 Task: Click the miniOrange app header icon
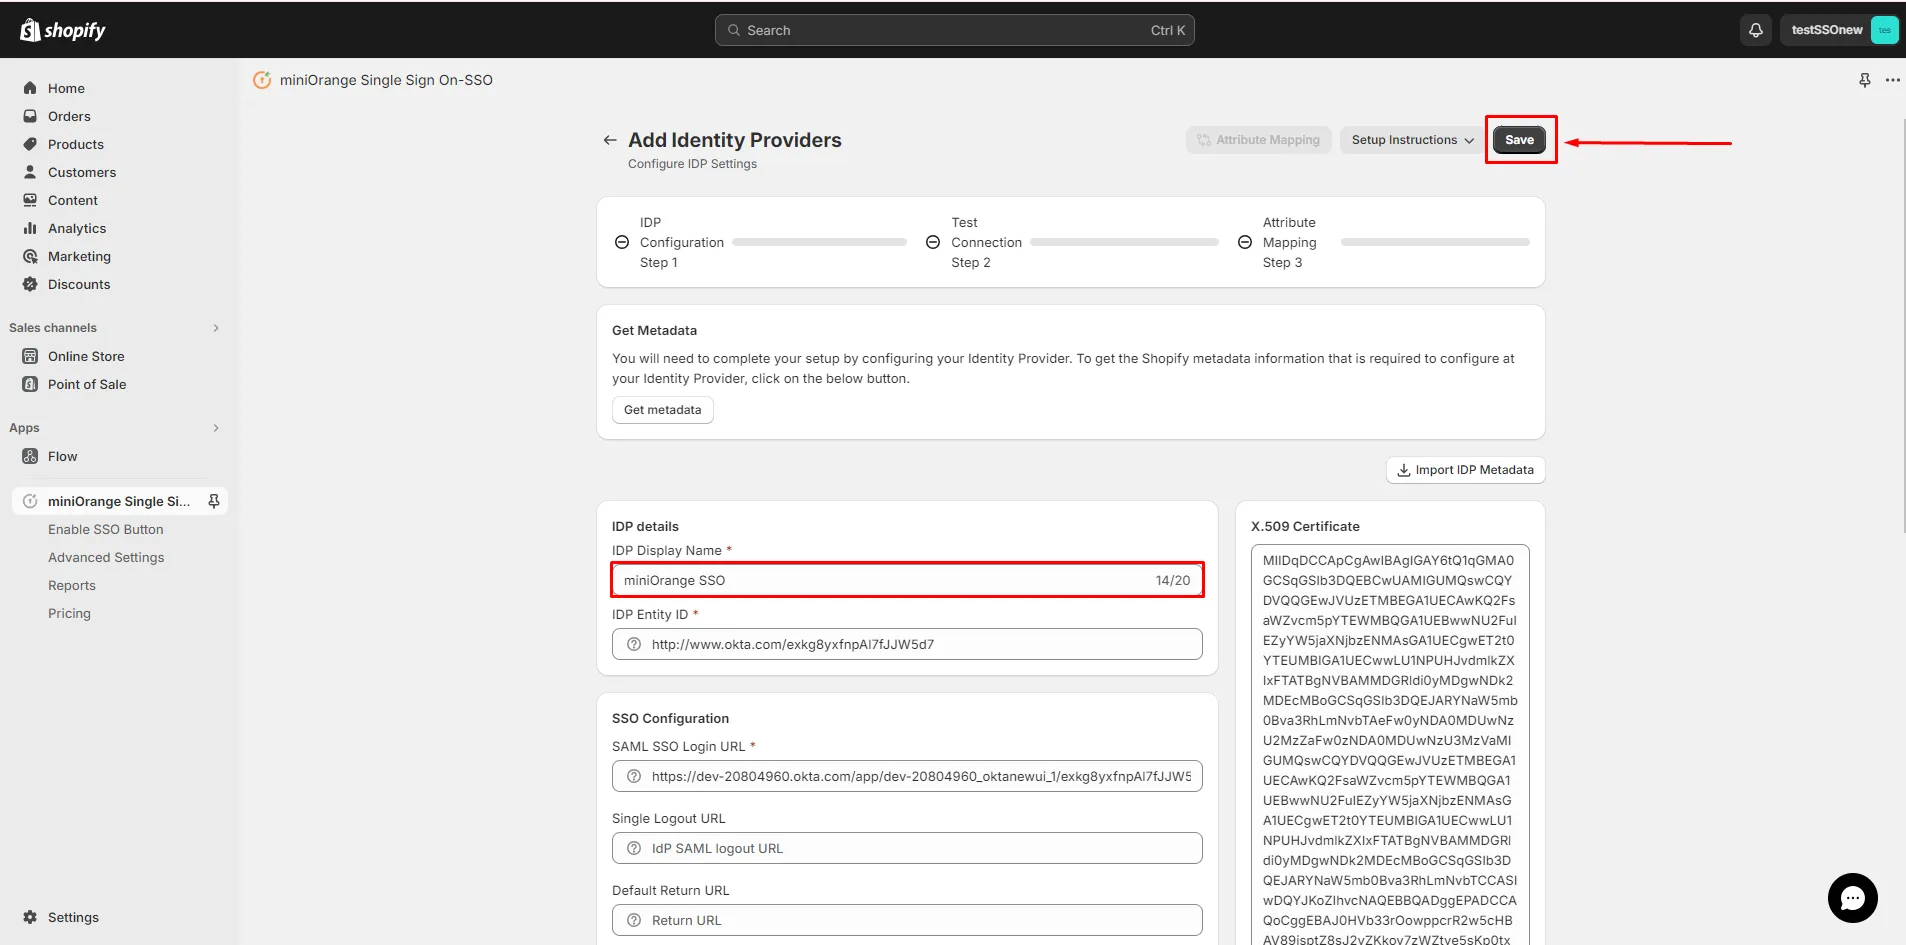pos(262,80)
